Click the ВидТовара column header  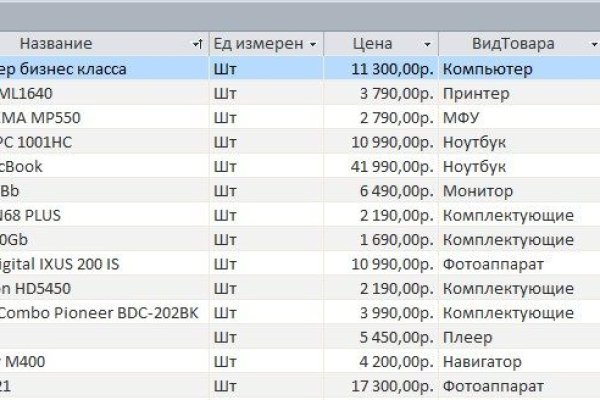[x=511, y=44]
